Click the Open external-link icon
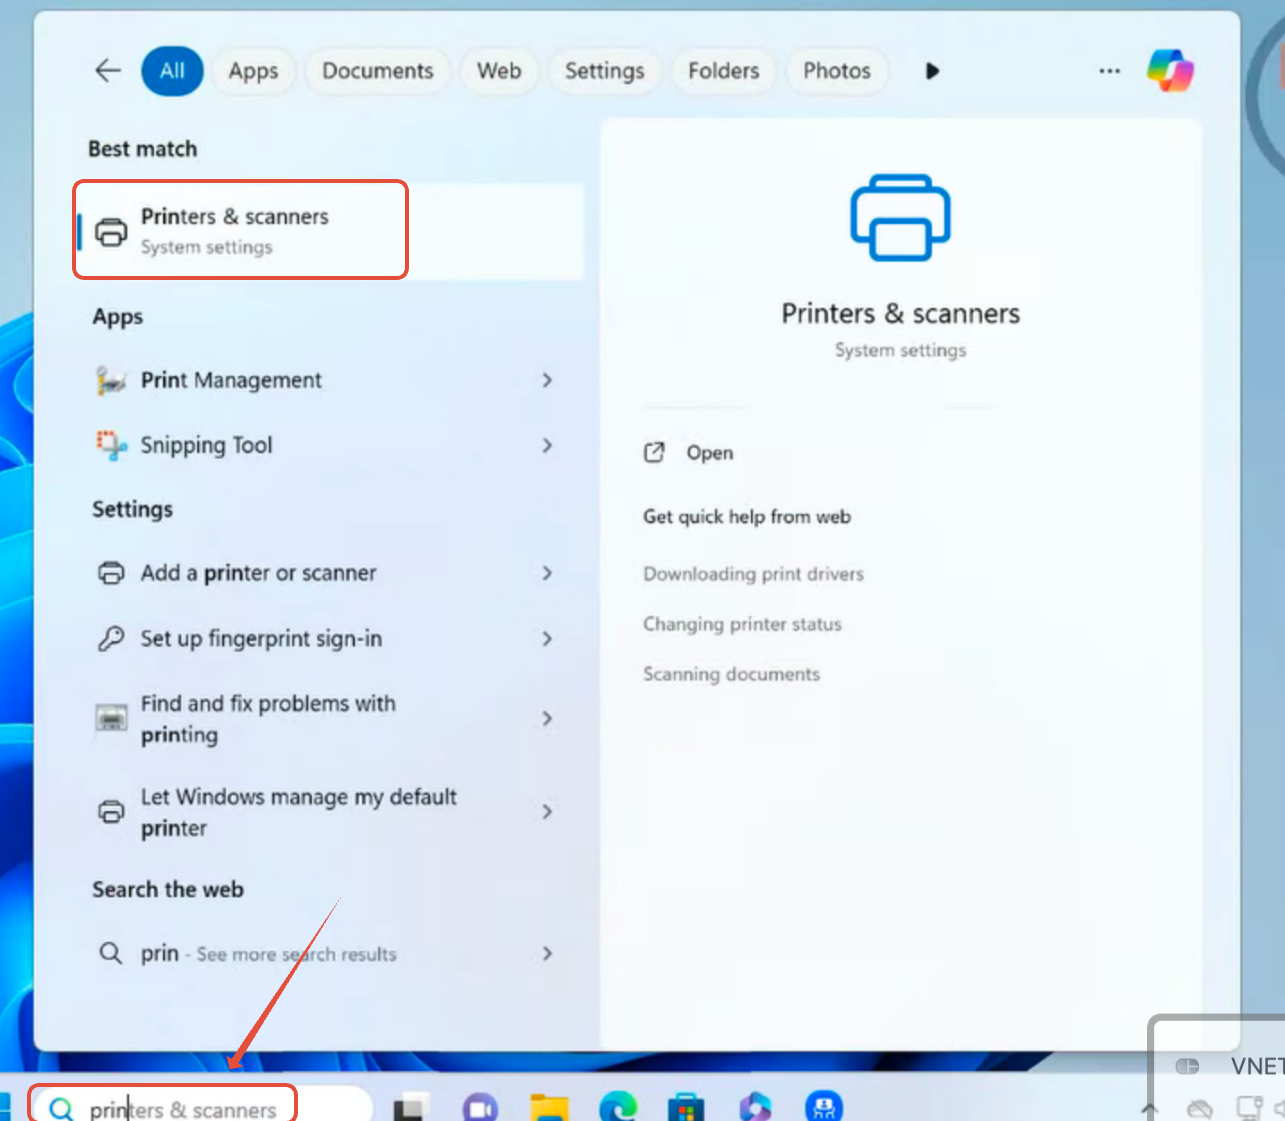This screenshot has height=1121, width=1285. tap(654, 452)
